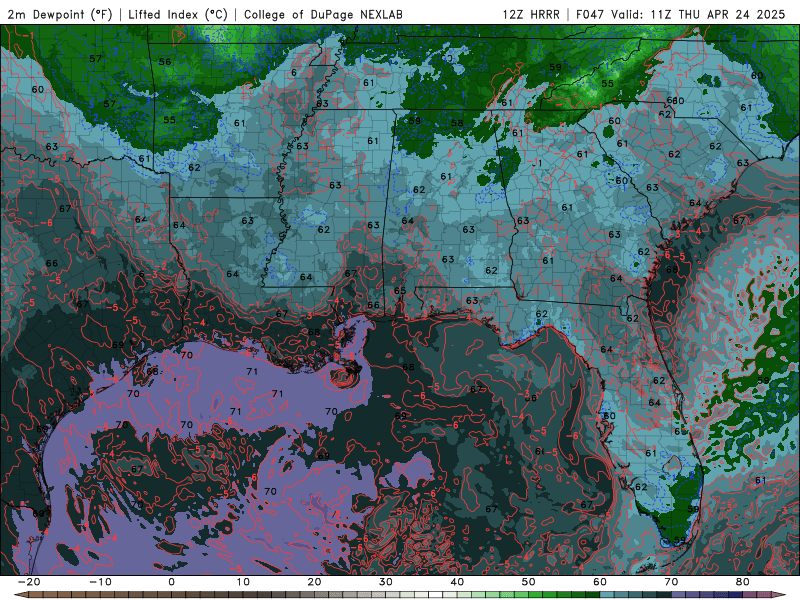
Task: Click the -20 label on the color scale
Action: click(x=29, y=582)
